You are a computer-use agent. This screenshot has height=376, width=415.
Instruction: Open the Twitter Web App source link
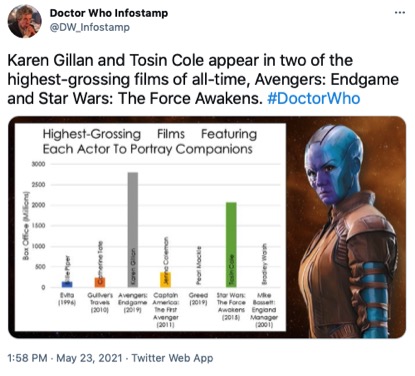coord(172,358)
